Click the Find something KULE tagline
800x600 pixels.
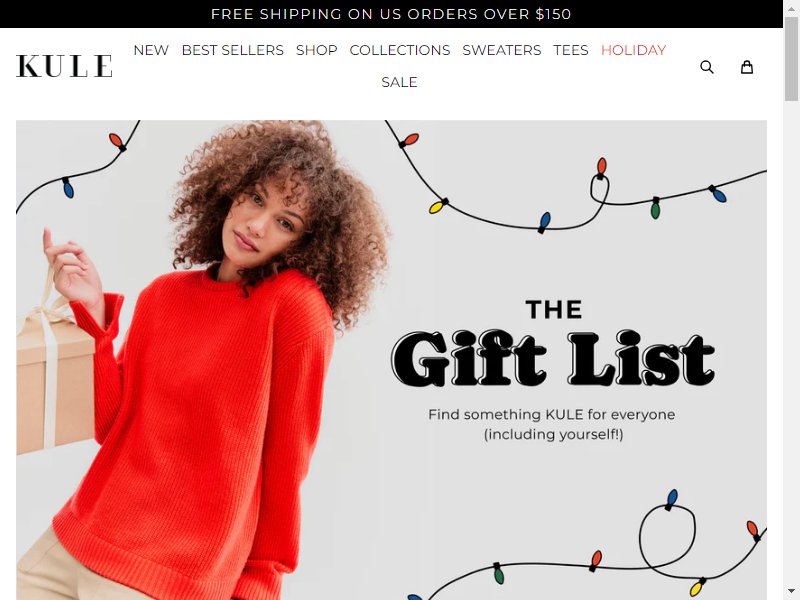coord(552,424)
